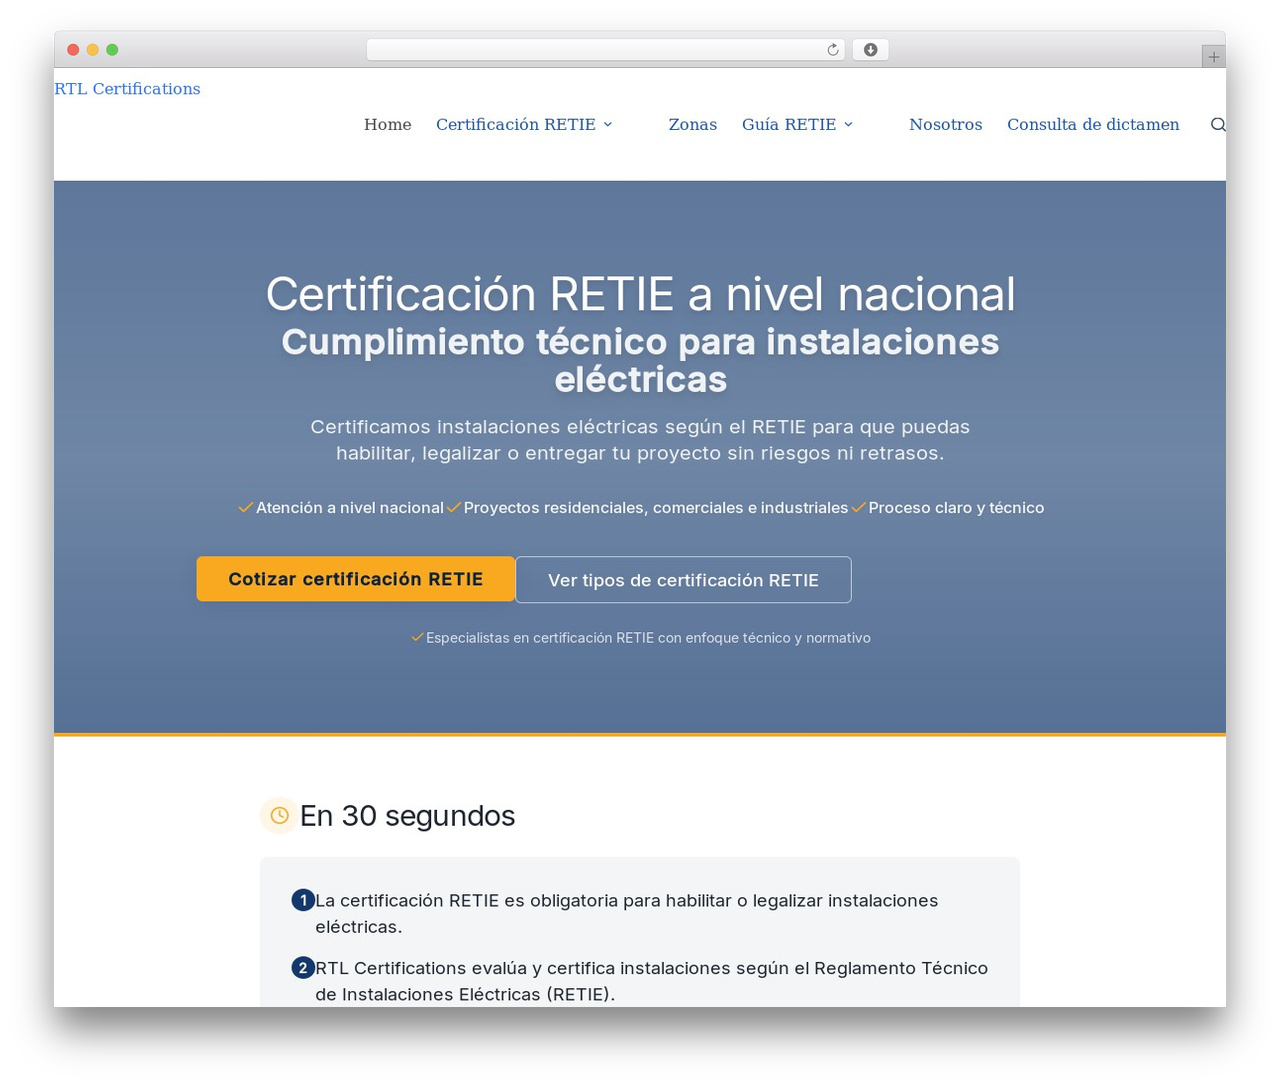Viewport: 1280px width, 1084px height.
Task: Open the Certificación RETIE menu item
Action: 516,125
